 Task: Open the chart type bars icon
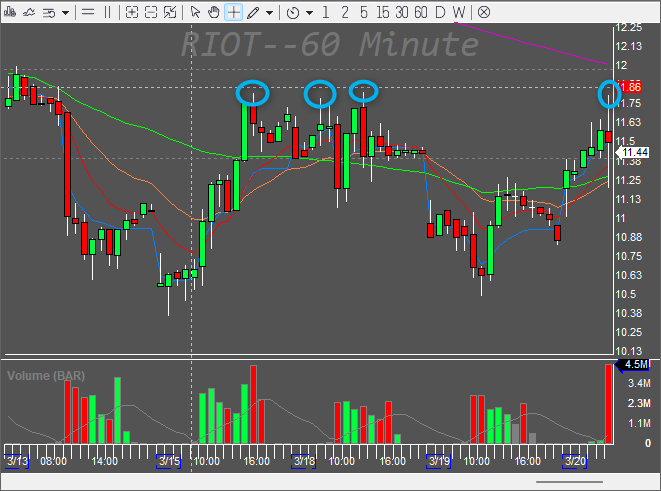[10, 12]
